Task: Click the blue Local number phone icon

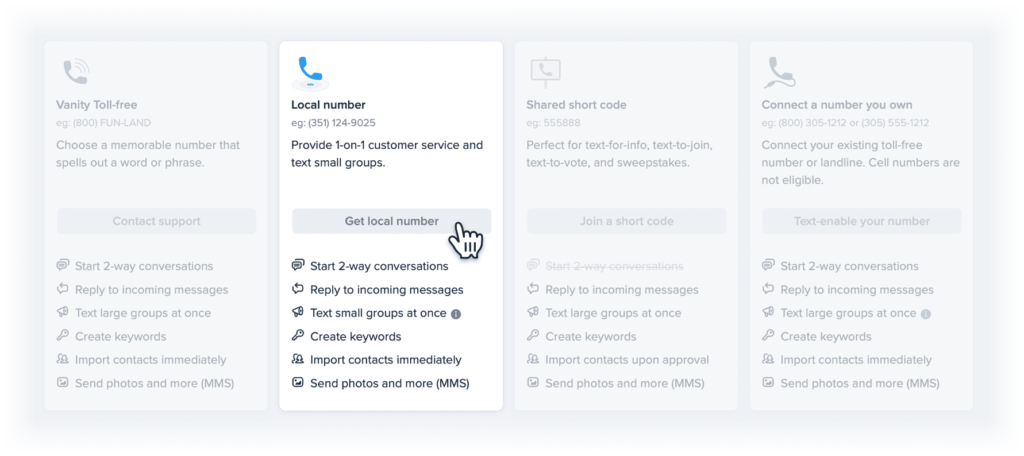Action: pos(310,73)
